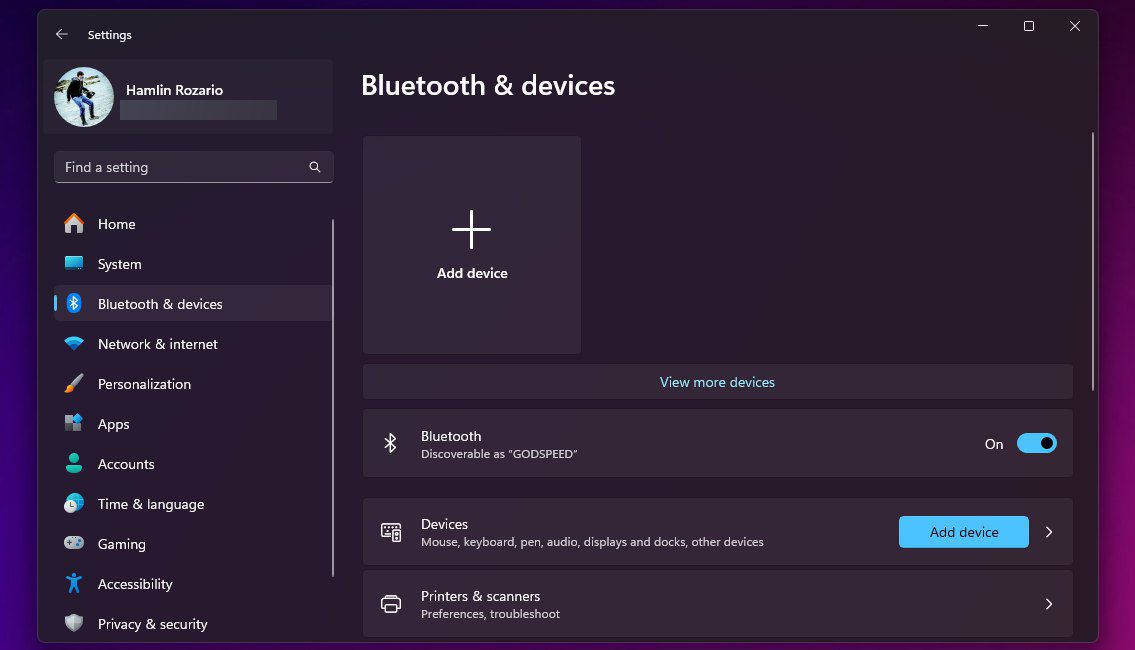The height and width of the screenshot is (650, 1135).
Task: Click the main content vertical scrollbar
Action: pyautogui.click(x=1093, y=260)
